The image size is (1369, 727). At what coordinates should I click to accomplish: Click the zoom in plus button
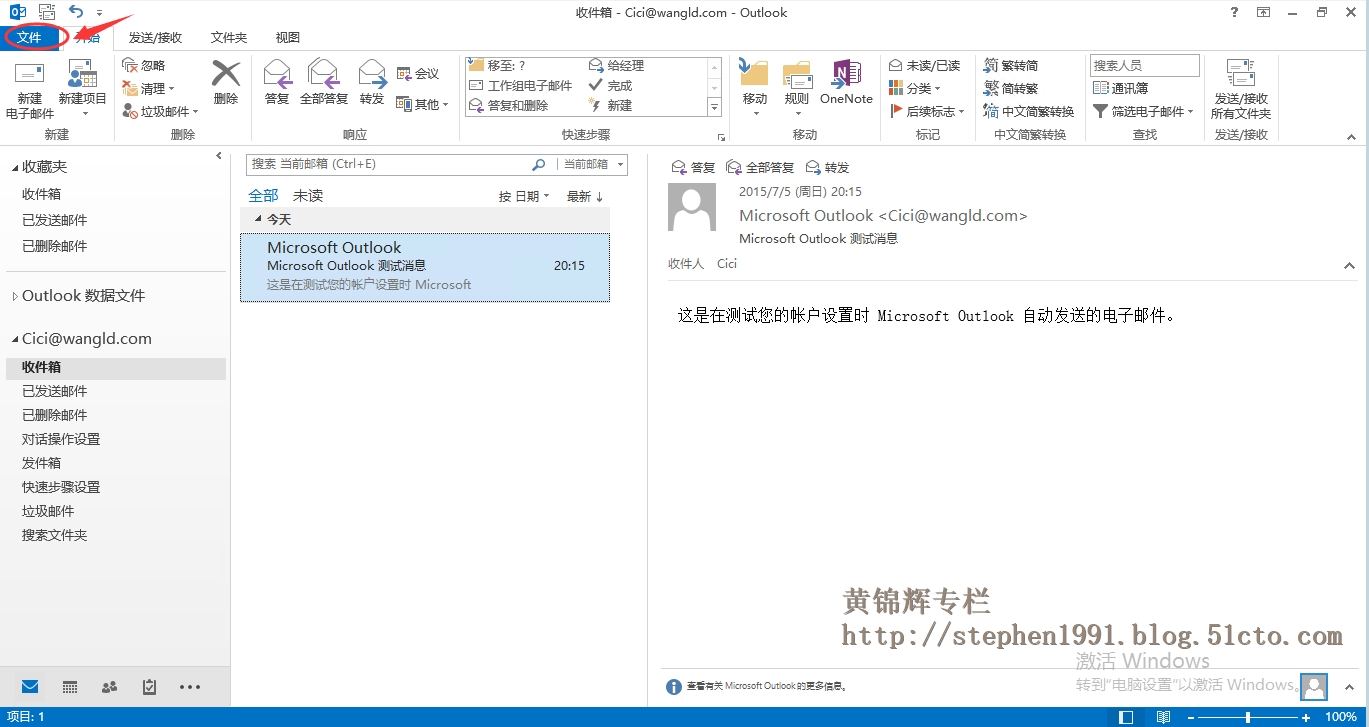pyautogui.click(x=1306, y=717)
